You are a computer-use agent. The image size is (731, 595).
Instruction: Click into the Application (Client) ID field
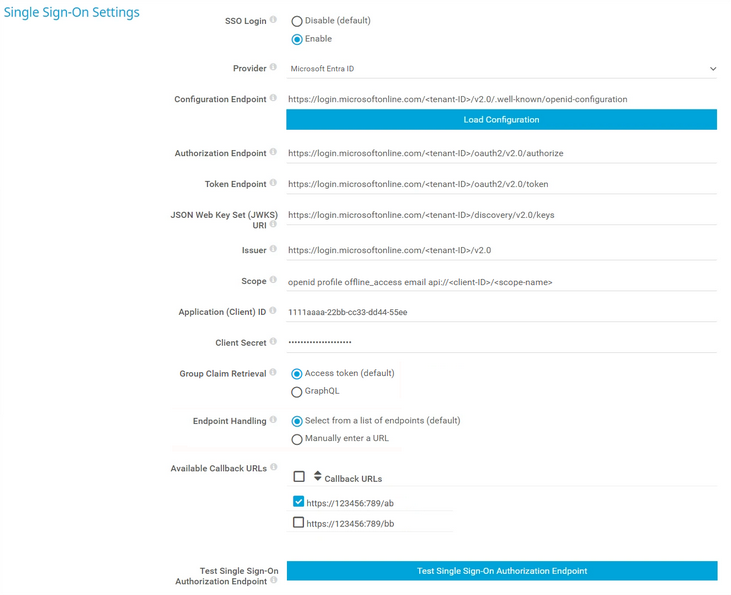502,312
